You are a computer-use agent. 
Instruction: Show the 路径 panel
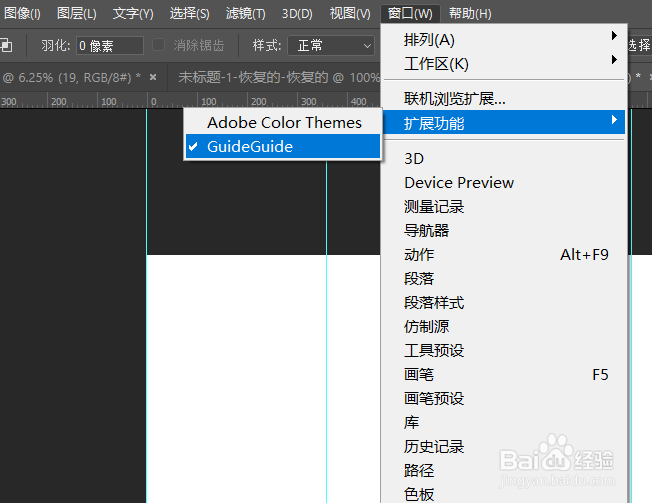tap(504, 471)
